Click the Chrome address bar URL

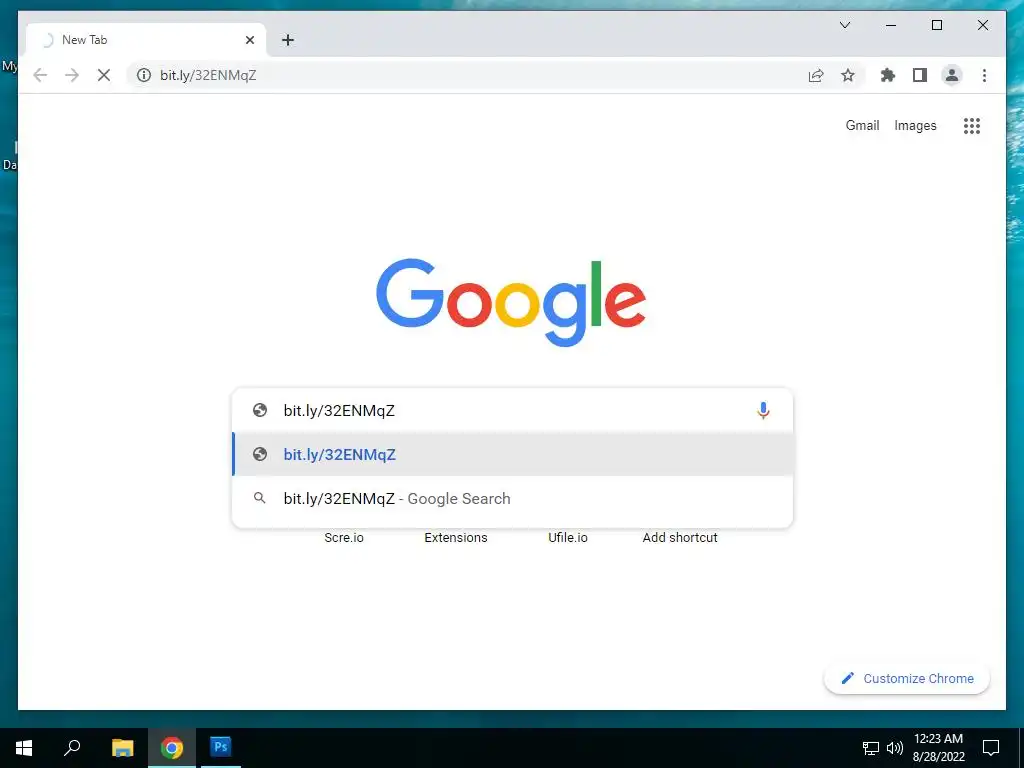pyautogui.click(x=208, y=75)
